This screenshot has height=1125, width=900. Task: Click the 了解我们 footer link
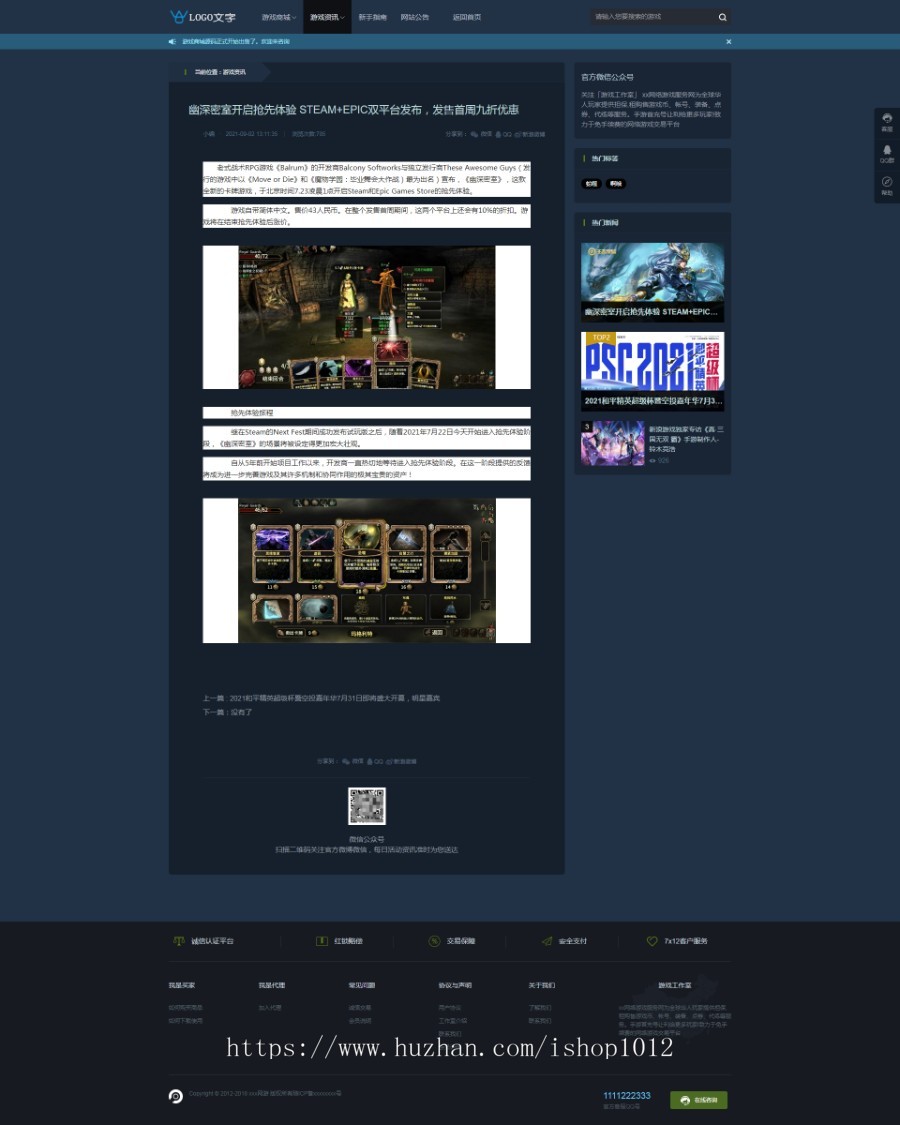(x=540, y=1007)
